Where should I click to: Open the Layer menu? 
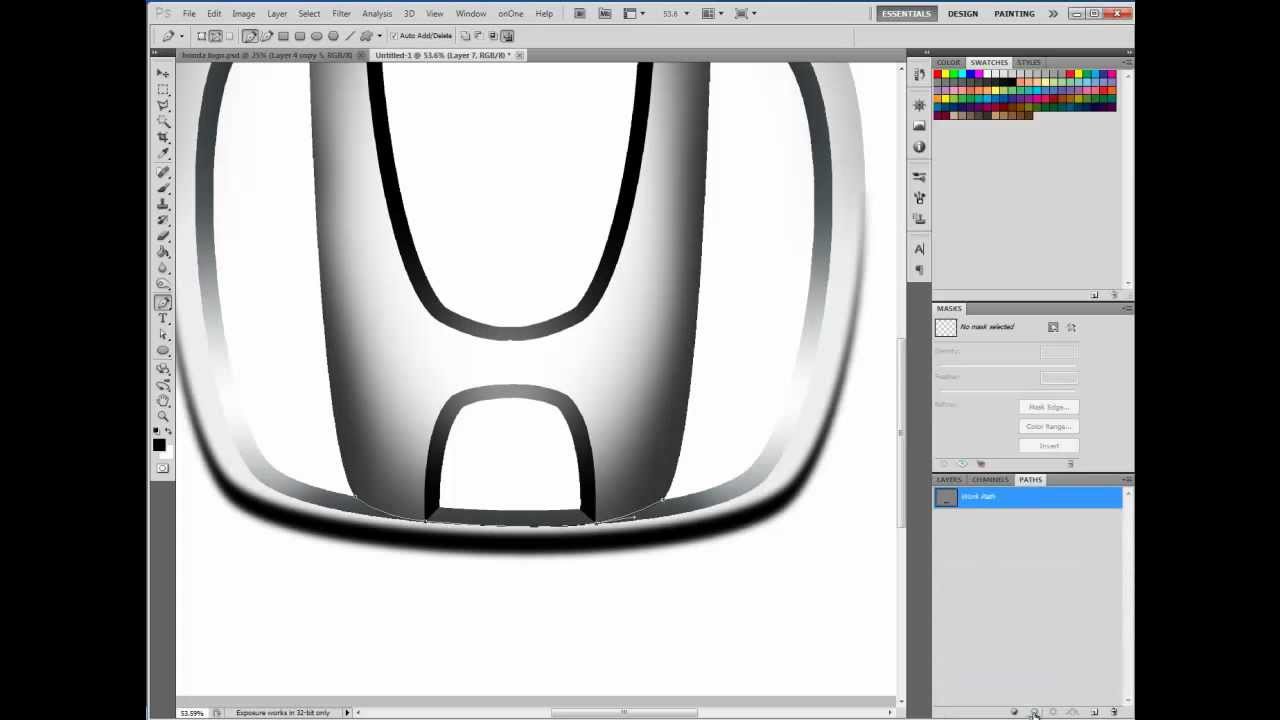[x=277, y=14]
